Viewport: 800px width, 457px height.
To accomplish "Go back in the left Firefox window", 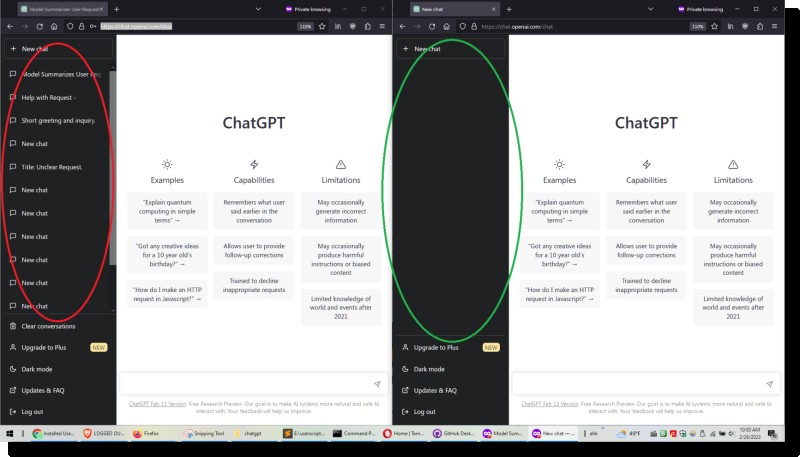I will [x=10, y=27].
